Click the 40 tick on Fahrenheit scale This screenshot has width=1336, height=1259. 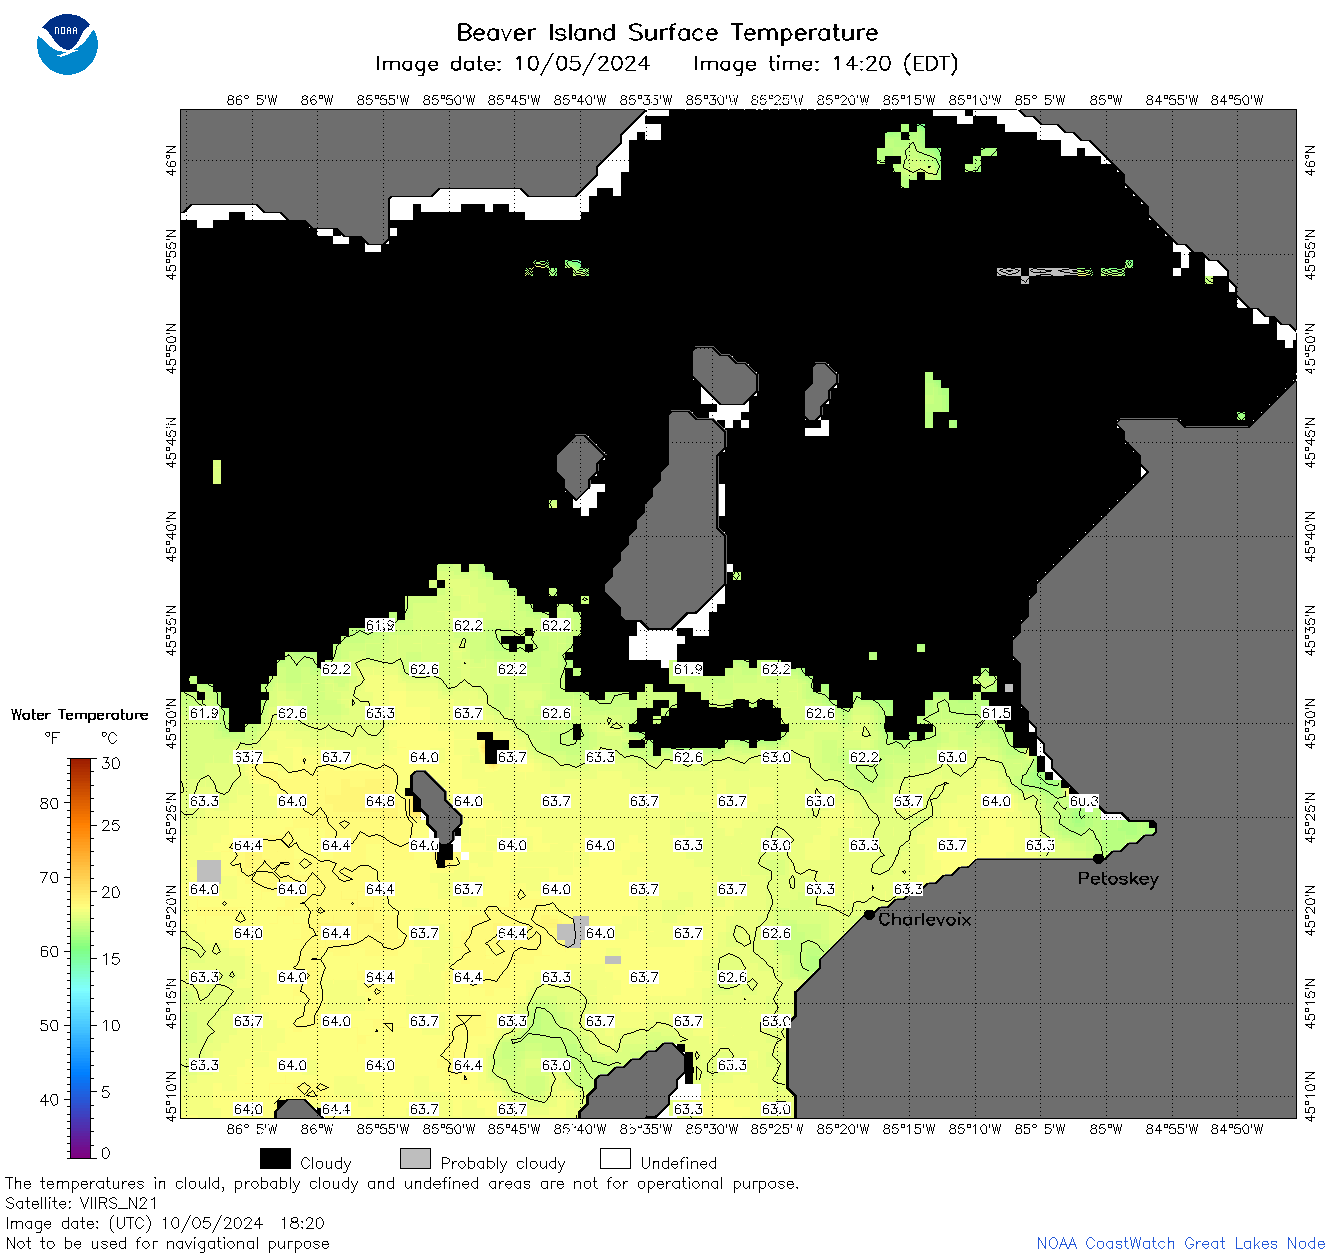49,1099
